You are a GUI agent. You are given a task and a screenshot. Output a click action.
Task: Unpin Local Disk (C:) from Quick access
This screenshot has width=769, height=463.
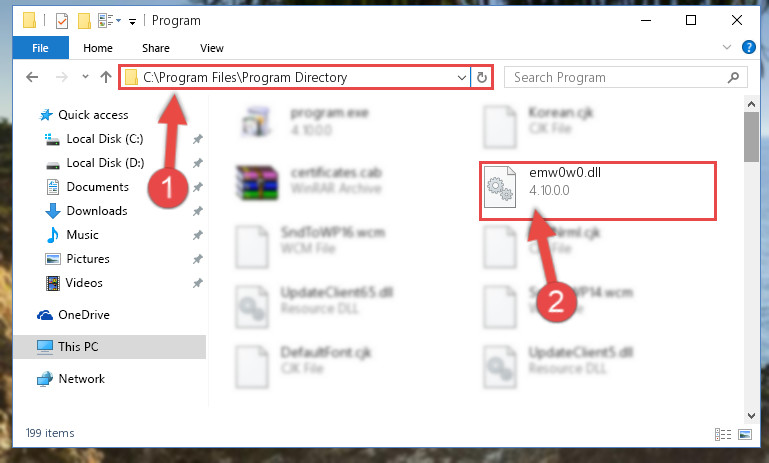(198, 139)
